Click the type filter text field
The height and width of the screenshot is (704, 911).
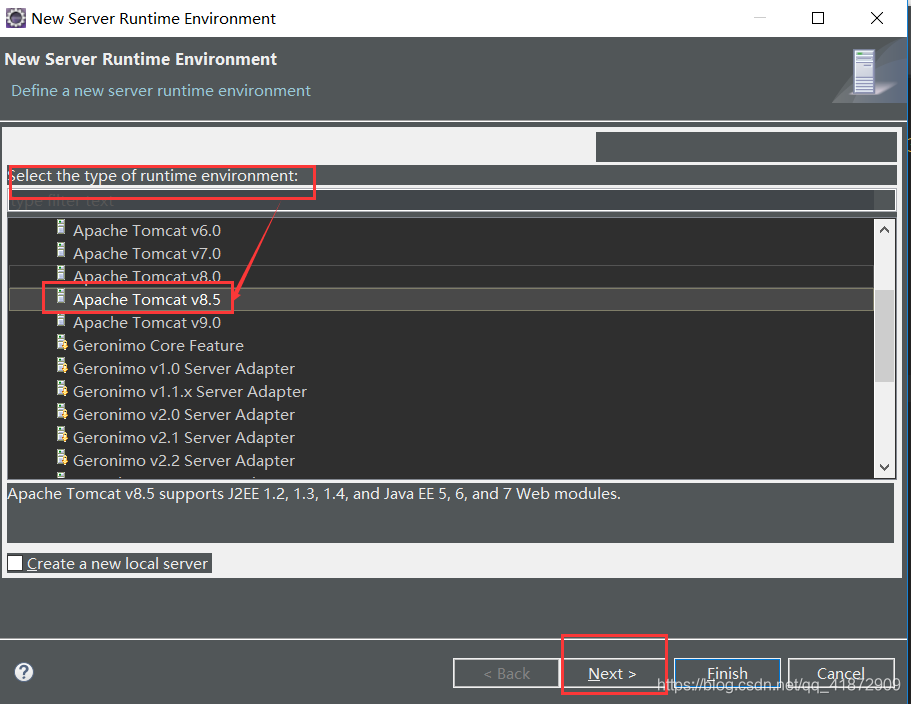tap(451, 201)
